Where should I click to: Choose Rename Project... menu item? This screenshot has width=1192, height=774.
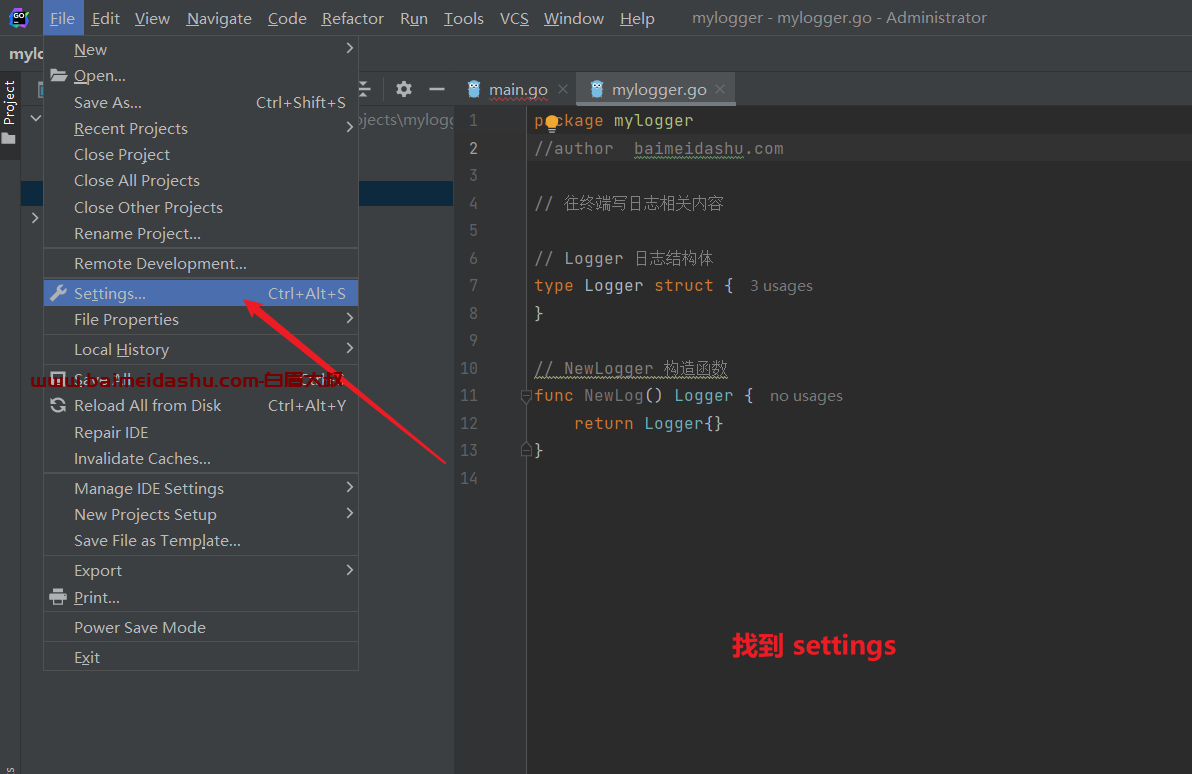pyautogui.click(x=201, y=233)
